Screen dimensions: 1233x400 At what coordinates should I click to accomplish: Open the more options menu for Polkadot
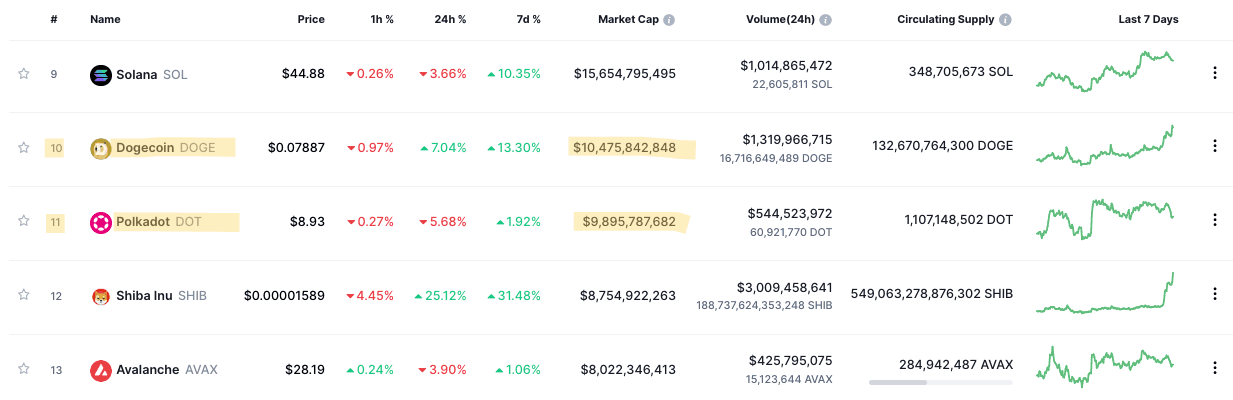[1214, 221]
